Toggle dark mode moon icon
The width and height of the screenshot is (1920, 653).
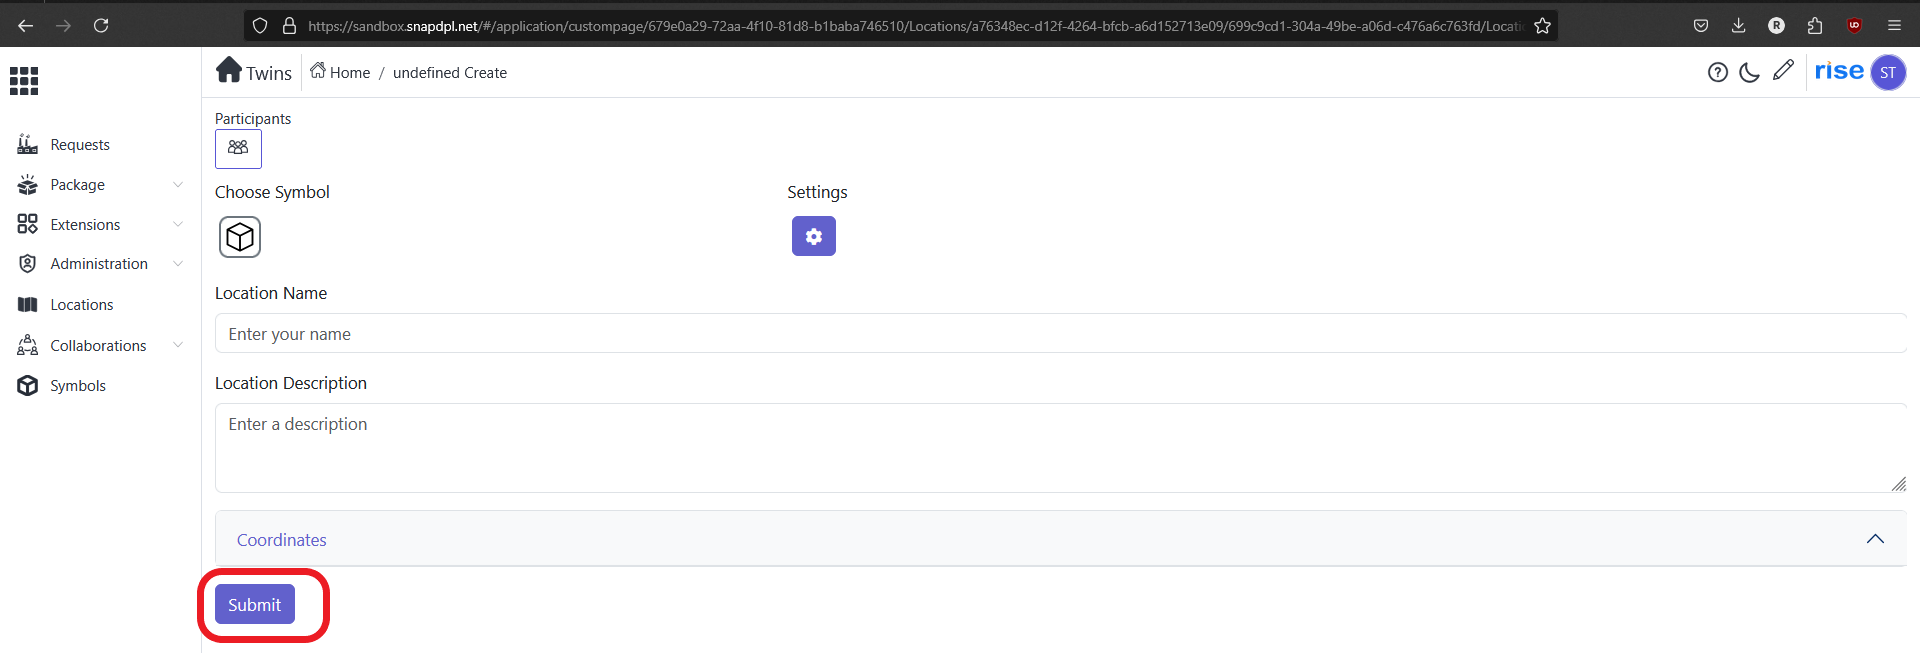pyautogui.click(x=1750, y=72)
